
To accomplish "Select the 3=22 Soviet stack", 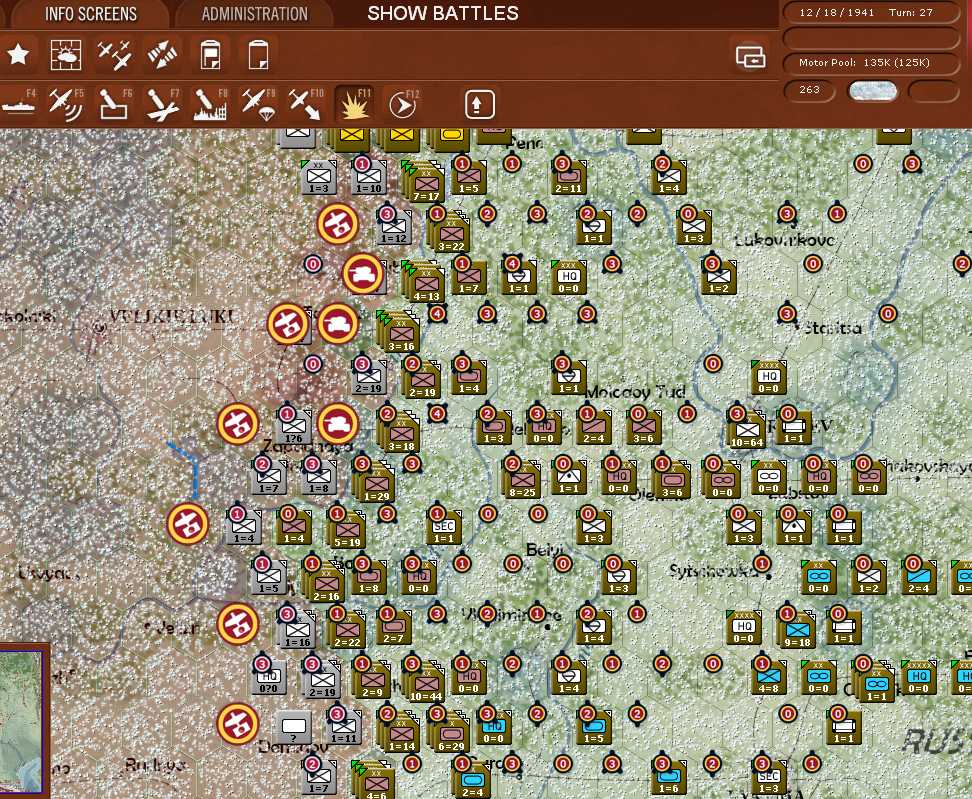I will tap(450, 233).
